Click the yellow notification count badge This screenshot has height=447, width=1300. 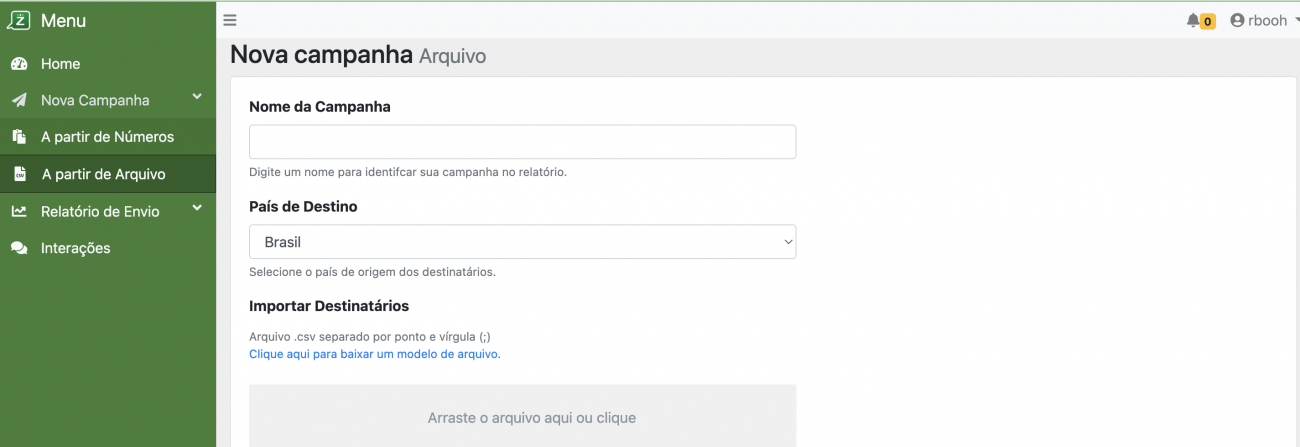[x=1207, y=21]
